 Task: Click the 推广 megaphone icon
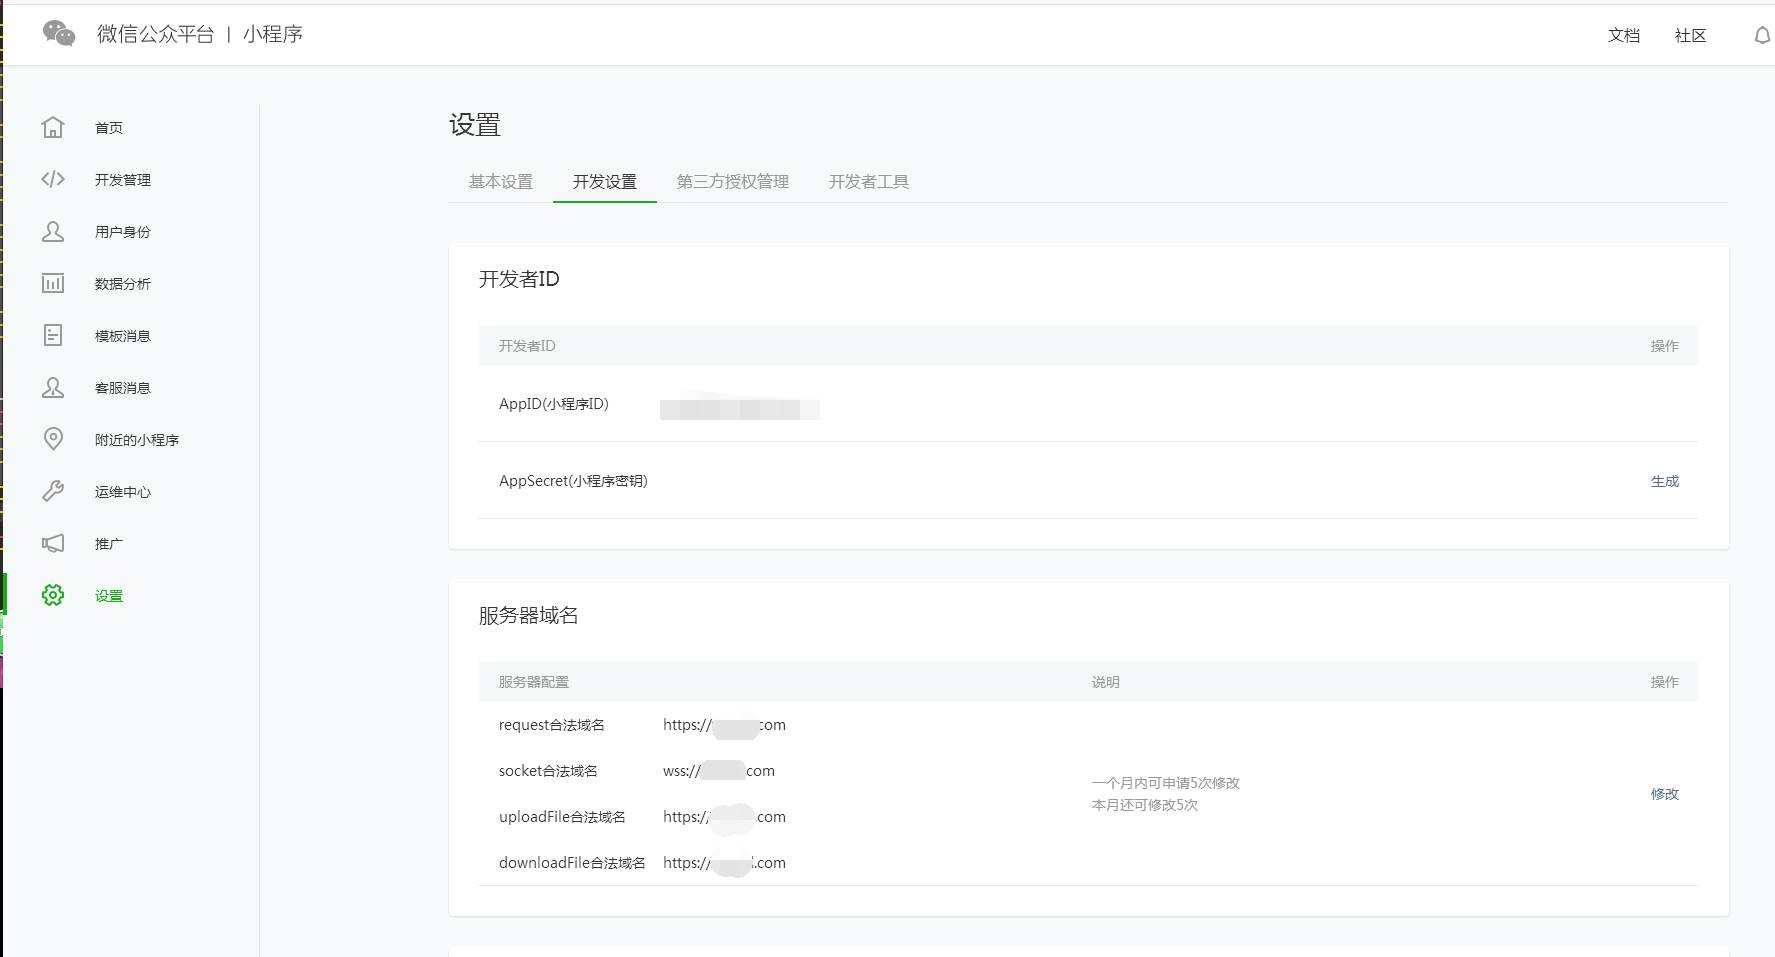point(53,544)
